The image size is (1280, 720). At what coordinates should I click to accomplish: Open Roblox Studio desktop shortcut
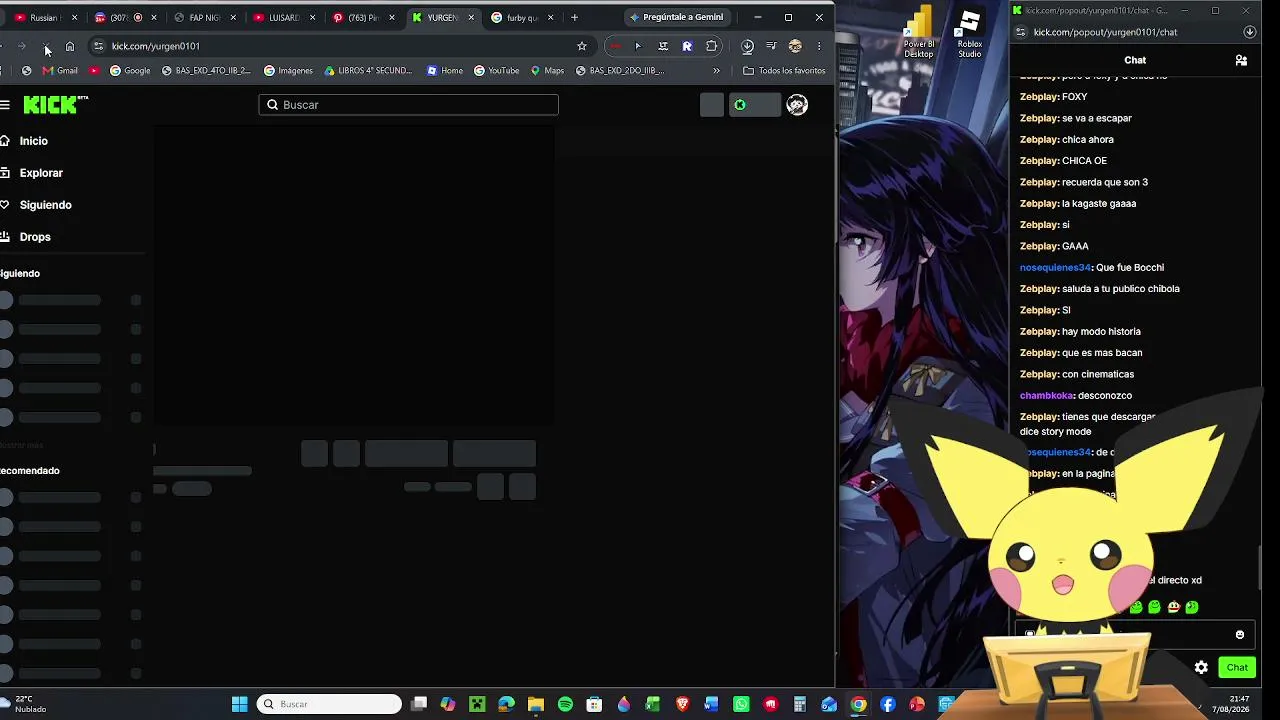tap(969, 33)
